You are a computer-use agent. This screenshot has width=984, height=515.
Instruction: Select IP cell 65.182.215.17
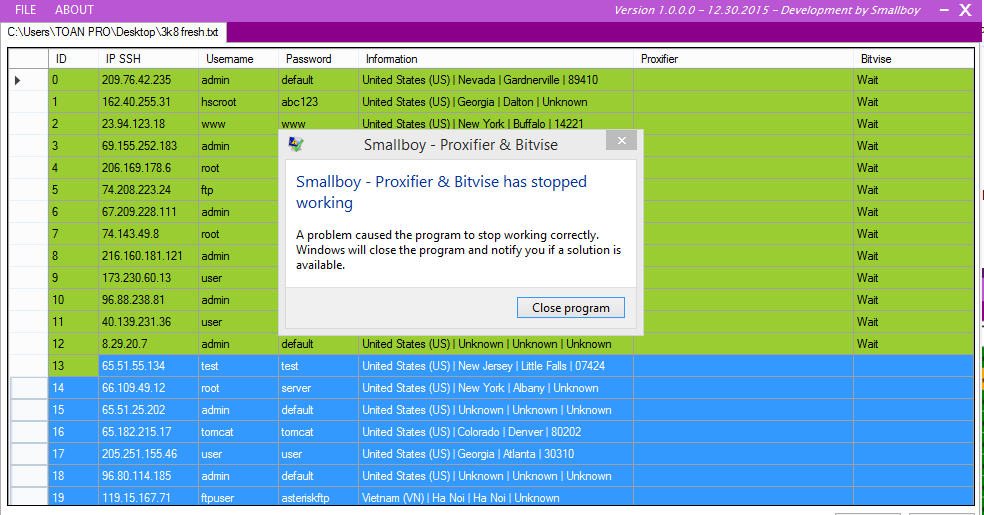point(148,432)
